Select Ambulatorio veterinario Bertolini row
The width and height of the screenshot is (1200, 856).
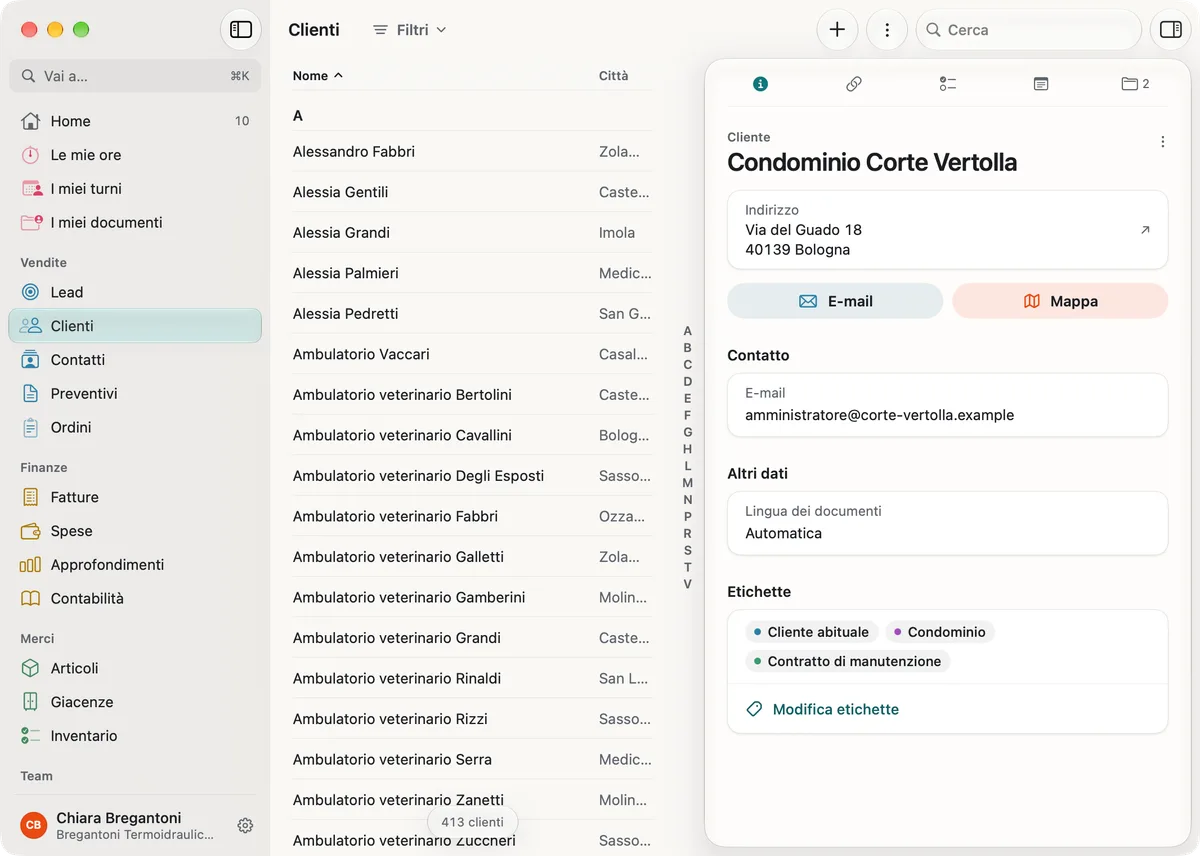coord(472,395)
